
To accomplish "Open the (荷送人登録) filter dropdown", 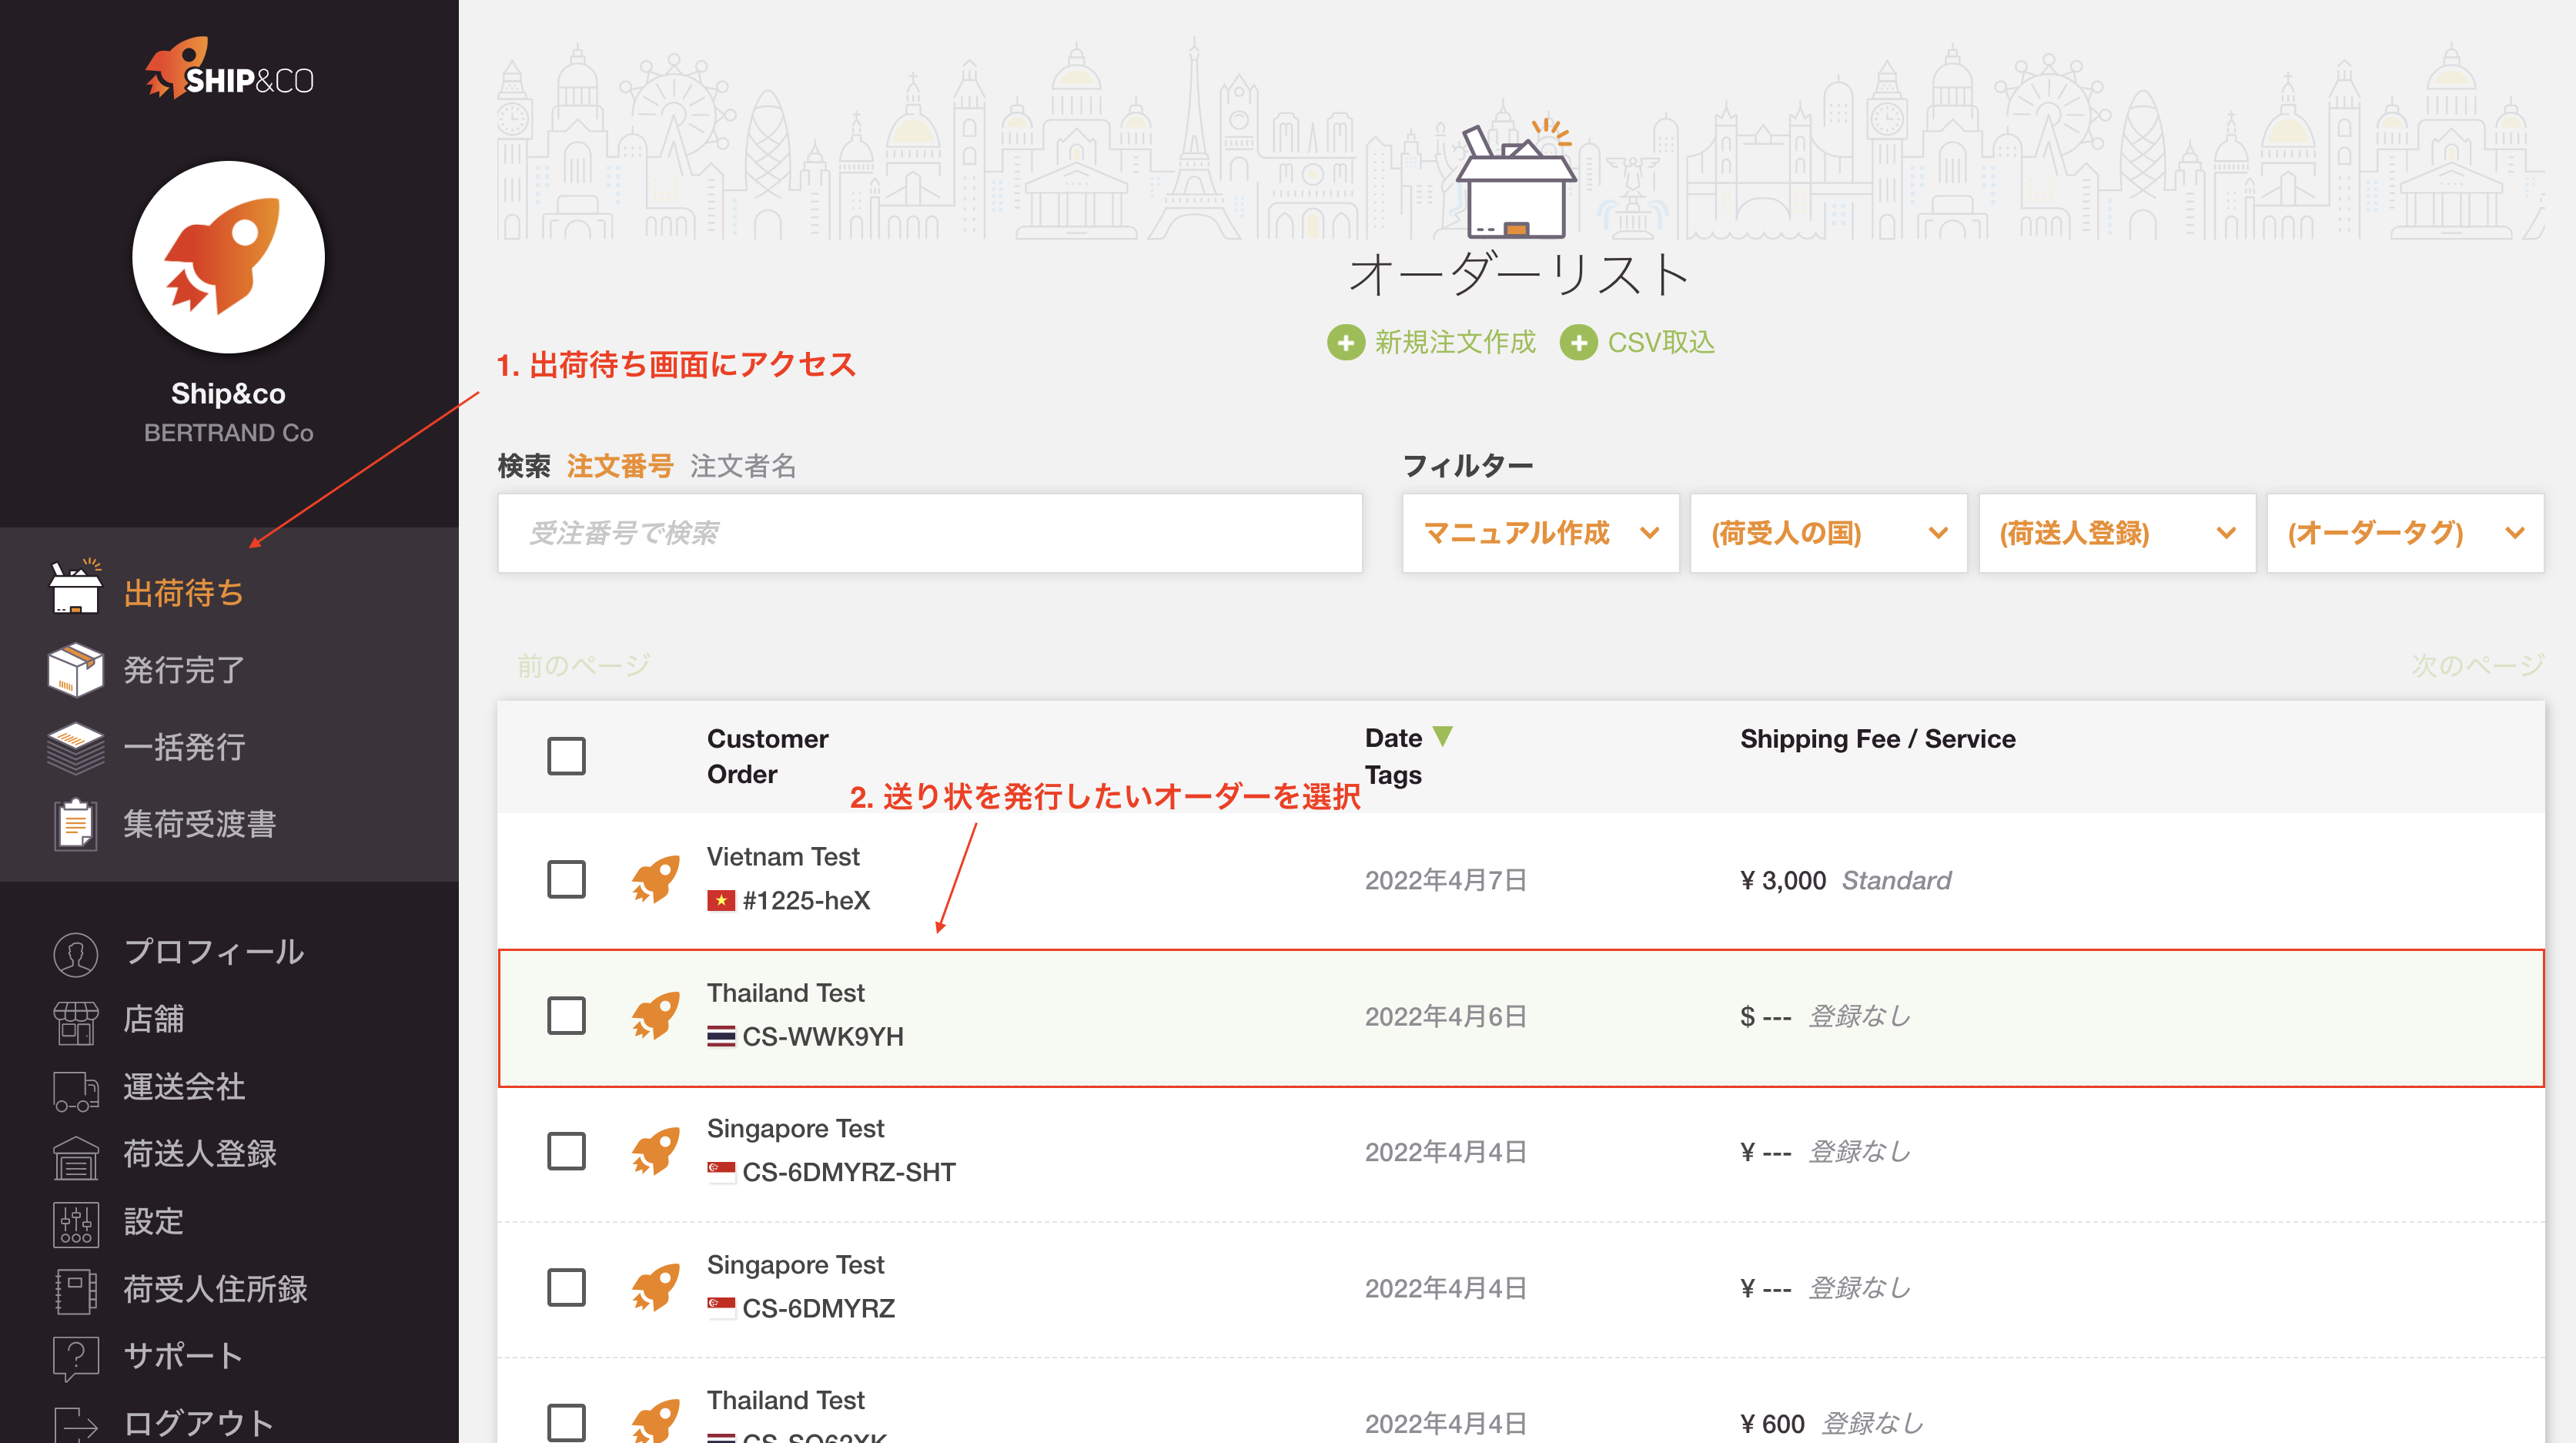I will [2117, 533].
